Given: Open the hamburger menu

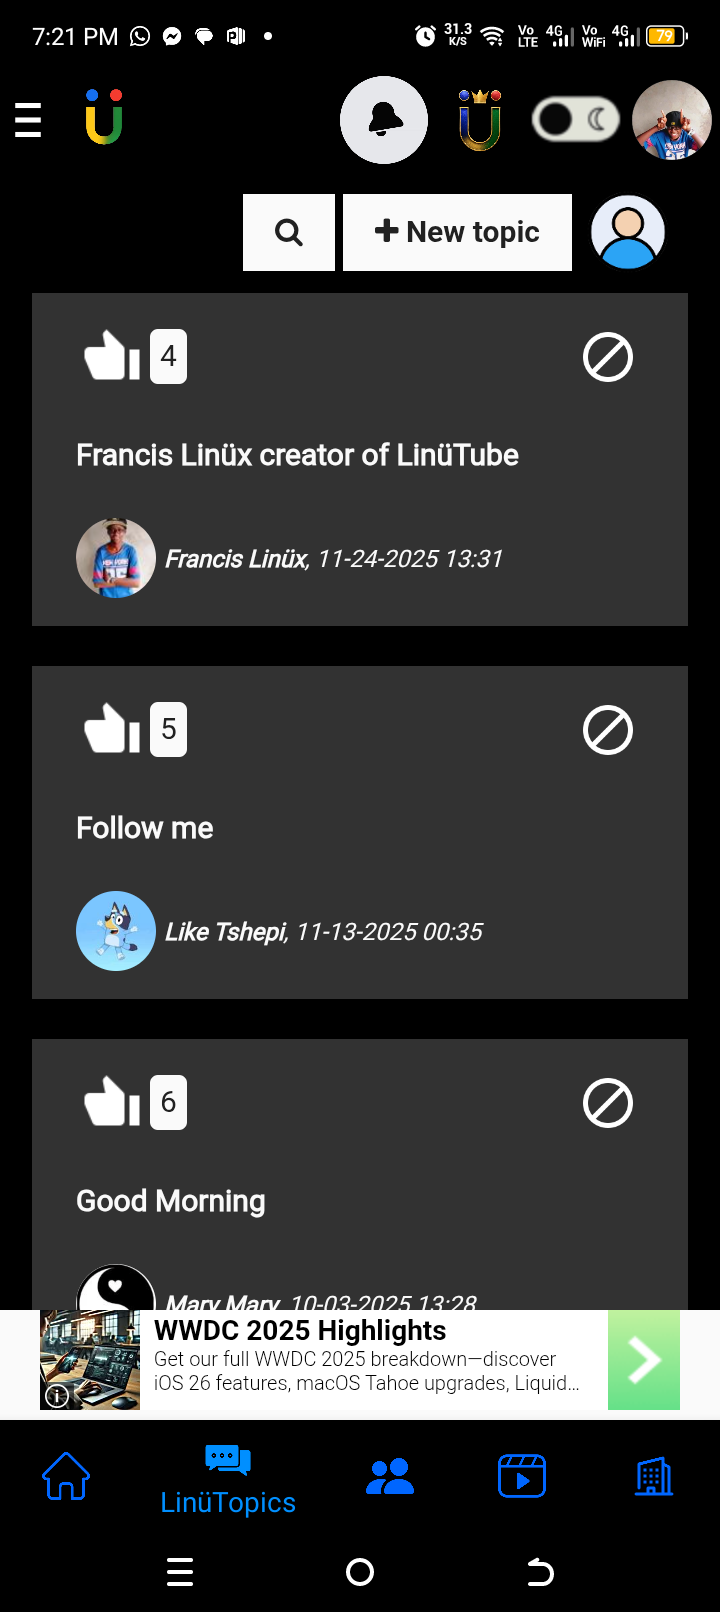Looking at the screenshot, I should pos(28,120).
